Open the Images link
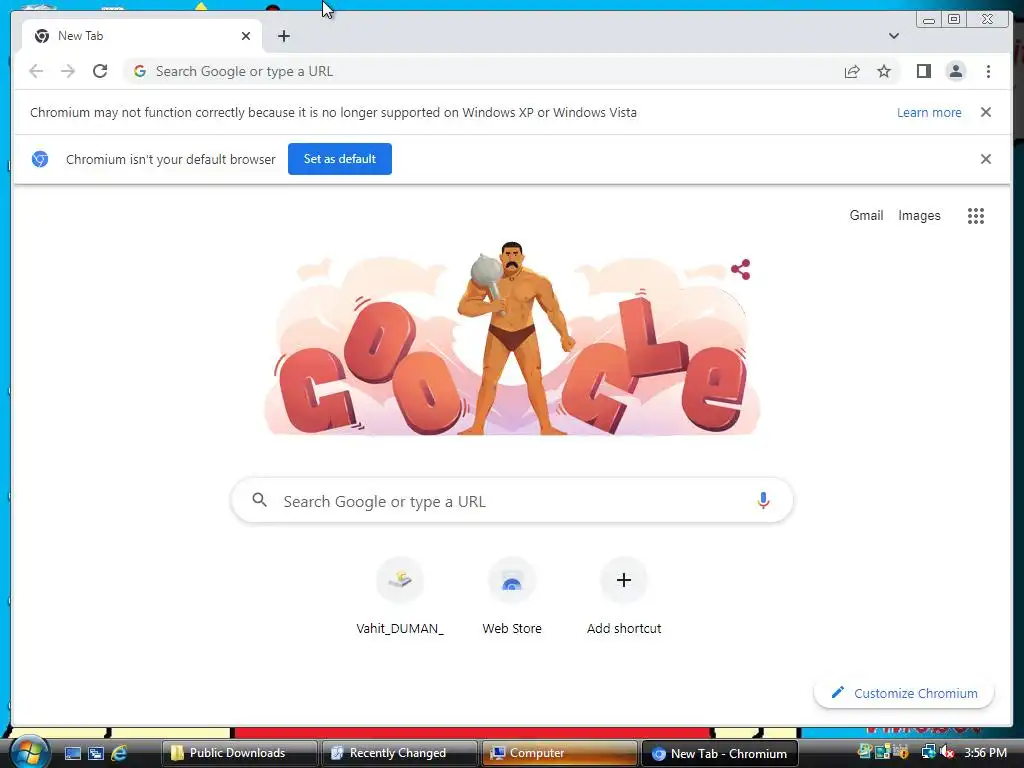1024x768 pixels. tap(919, 216)
